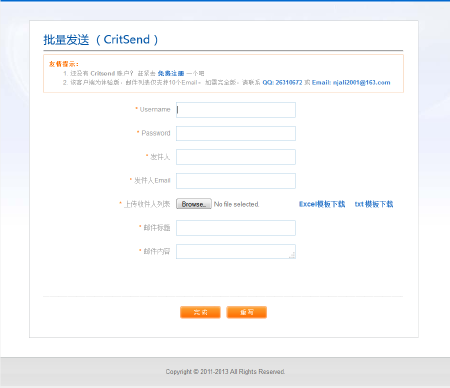Focus the Username input field

pyautogui.click(x=236, y=110)
